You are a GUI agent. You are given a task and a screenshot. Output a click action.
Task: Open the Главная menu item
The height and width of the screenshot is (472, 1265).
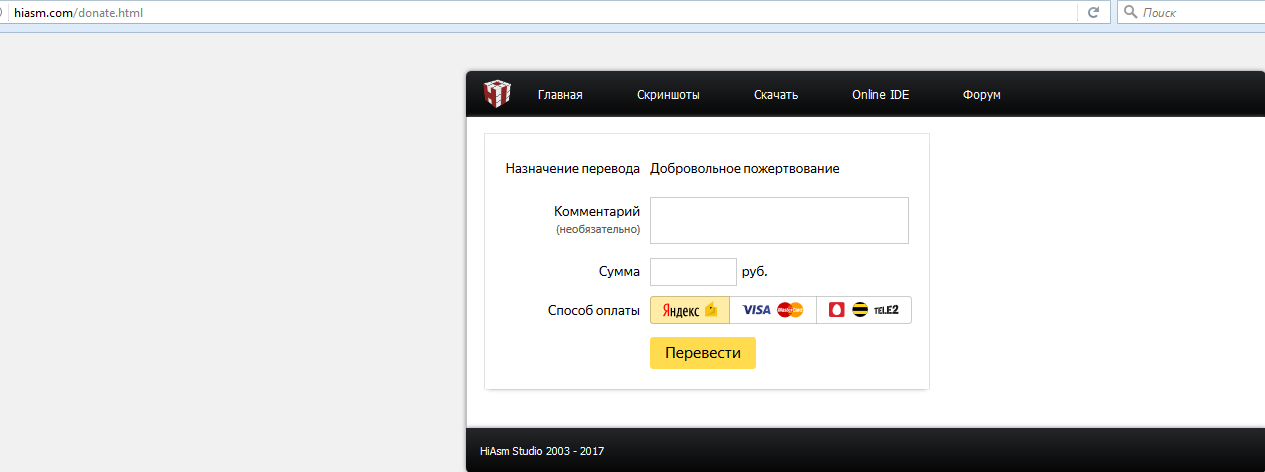560,95
